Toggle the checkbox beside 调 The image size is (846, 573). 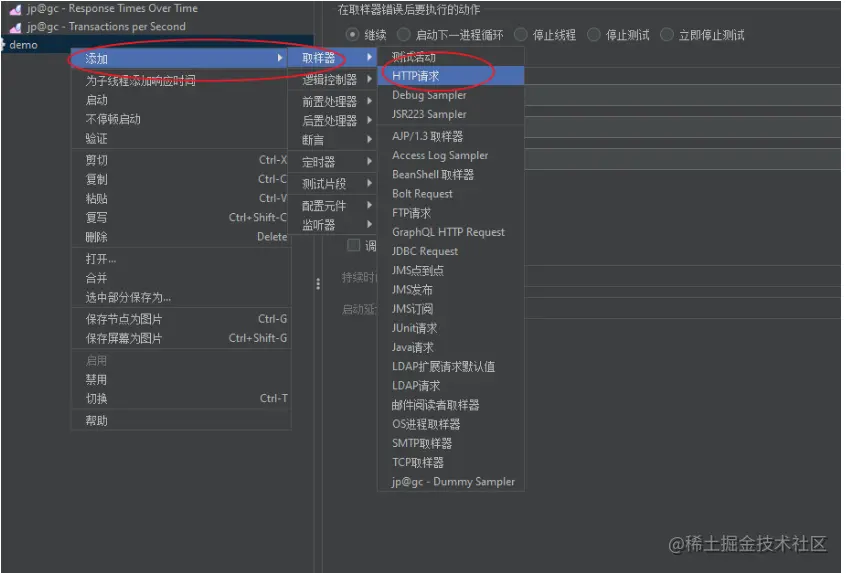tap(353, 245)
